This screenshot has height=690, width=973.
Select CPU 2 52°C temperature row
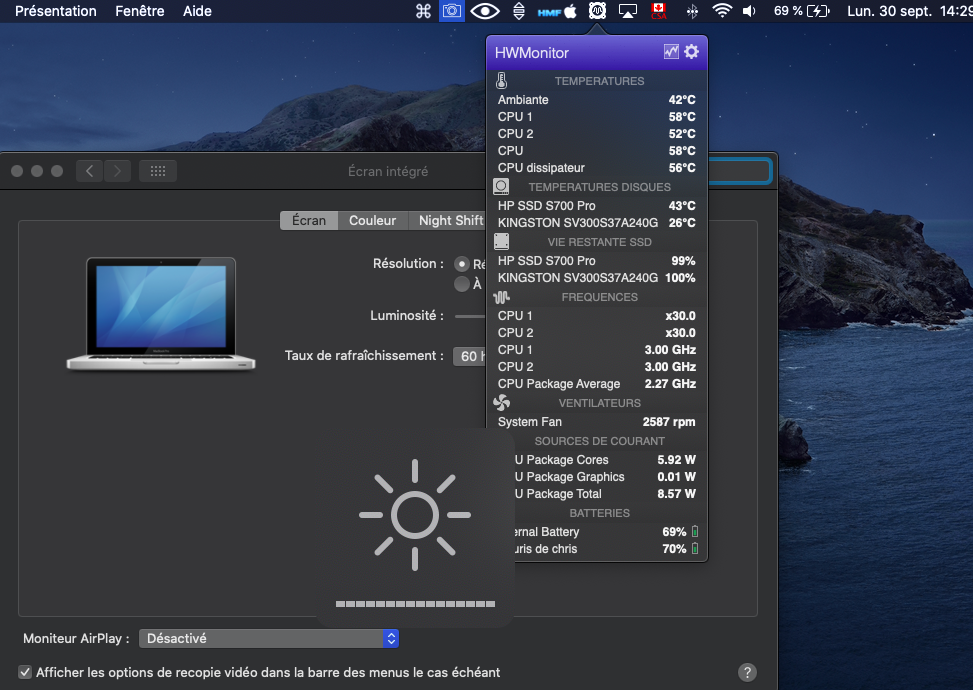[596, 133]
